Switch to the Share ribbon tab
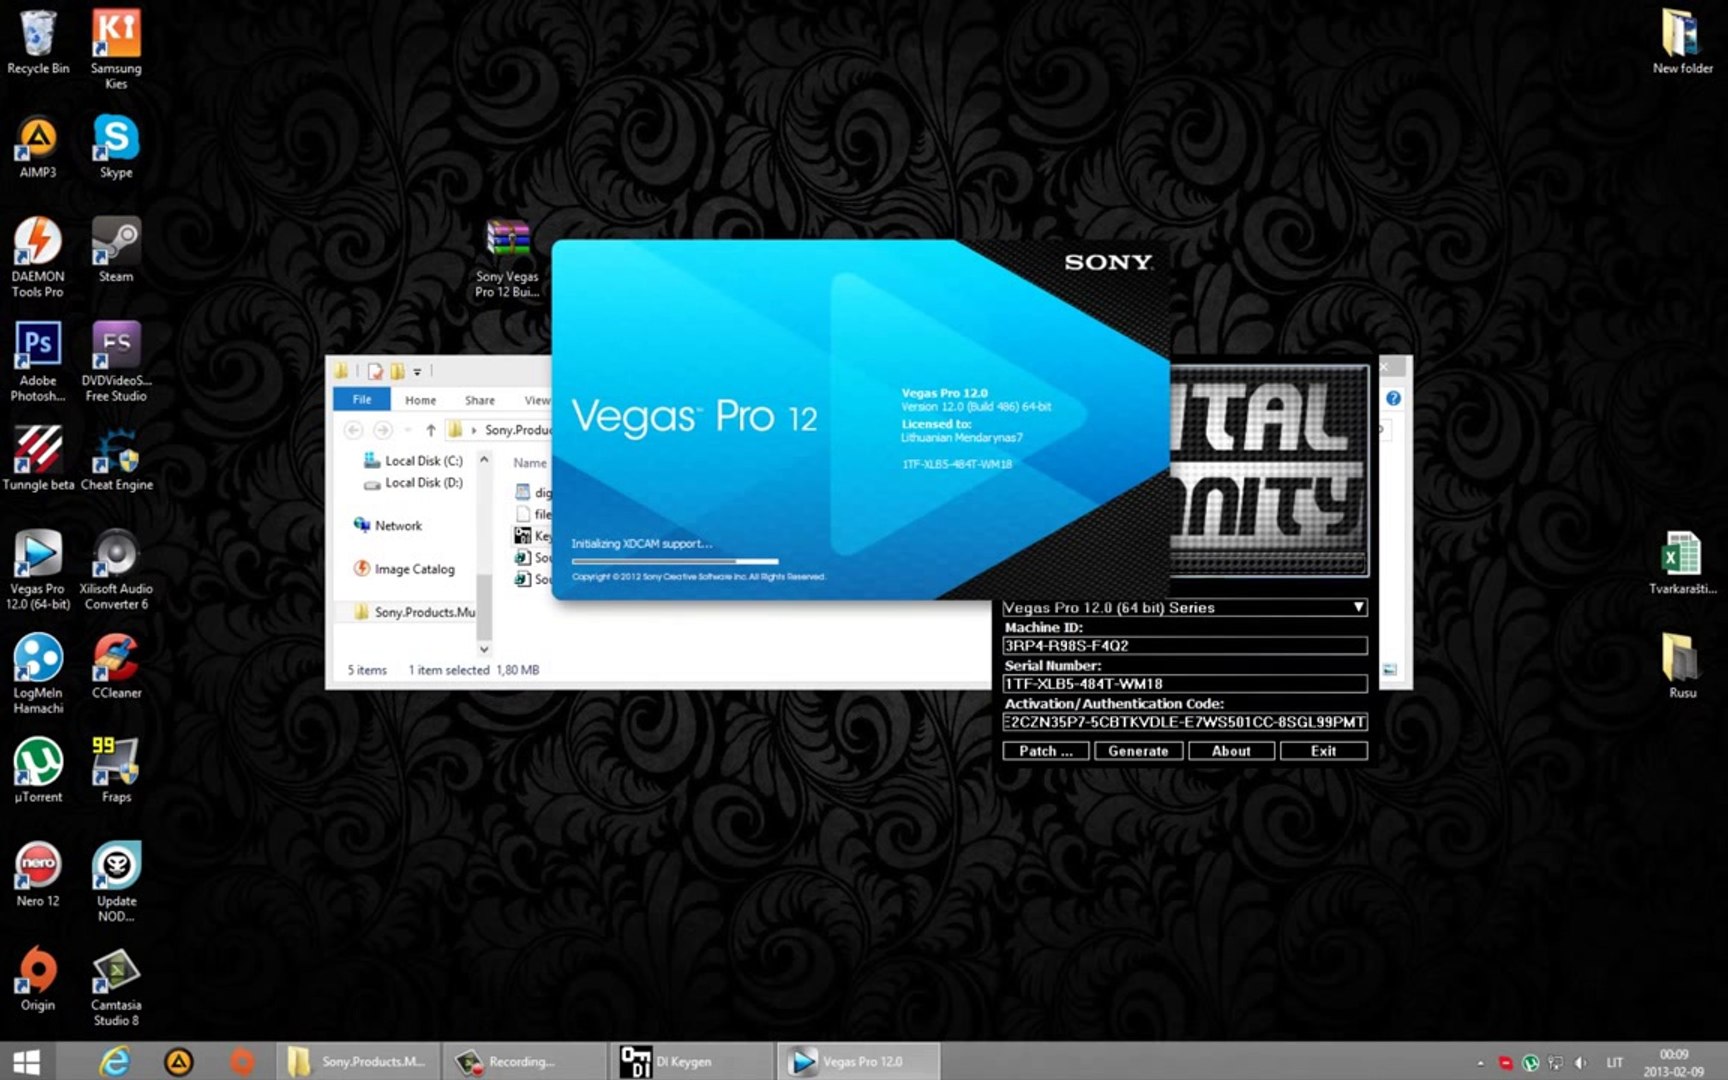 (x=479, y=400)
